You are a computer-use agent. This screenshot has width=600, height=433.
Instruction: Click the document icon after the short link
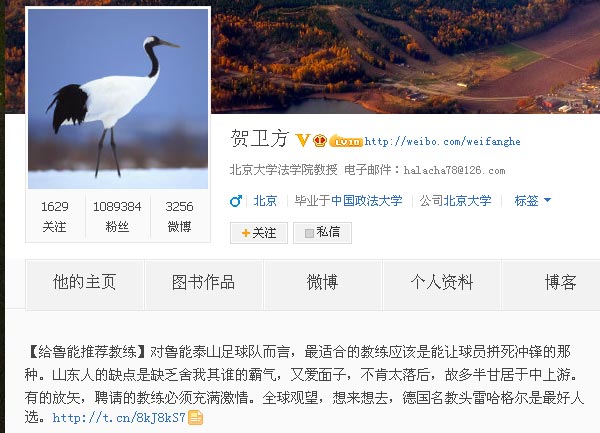(x=195, y=417)
